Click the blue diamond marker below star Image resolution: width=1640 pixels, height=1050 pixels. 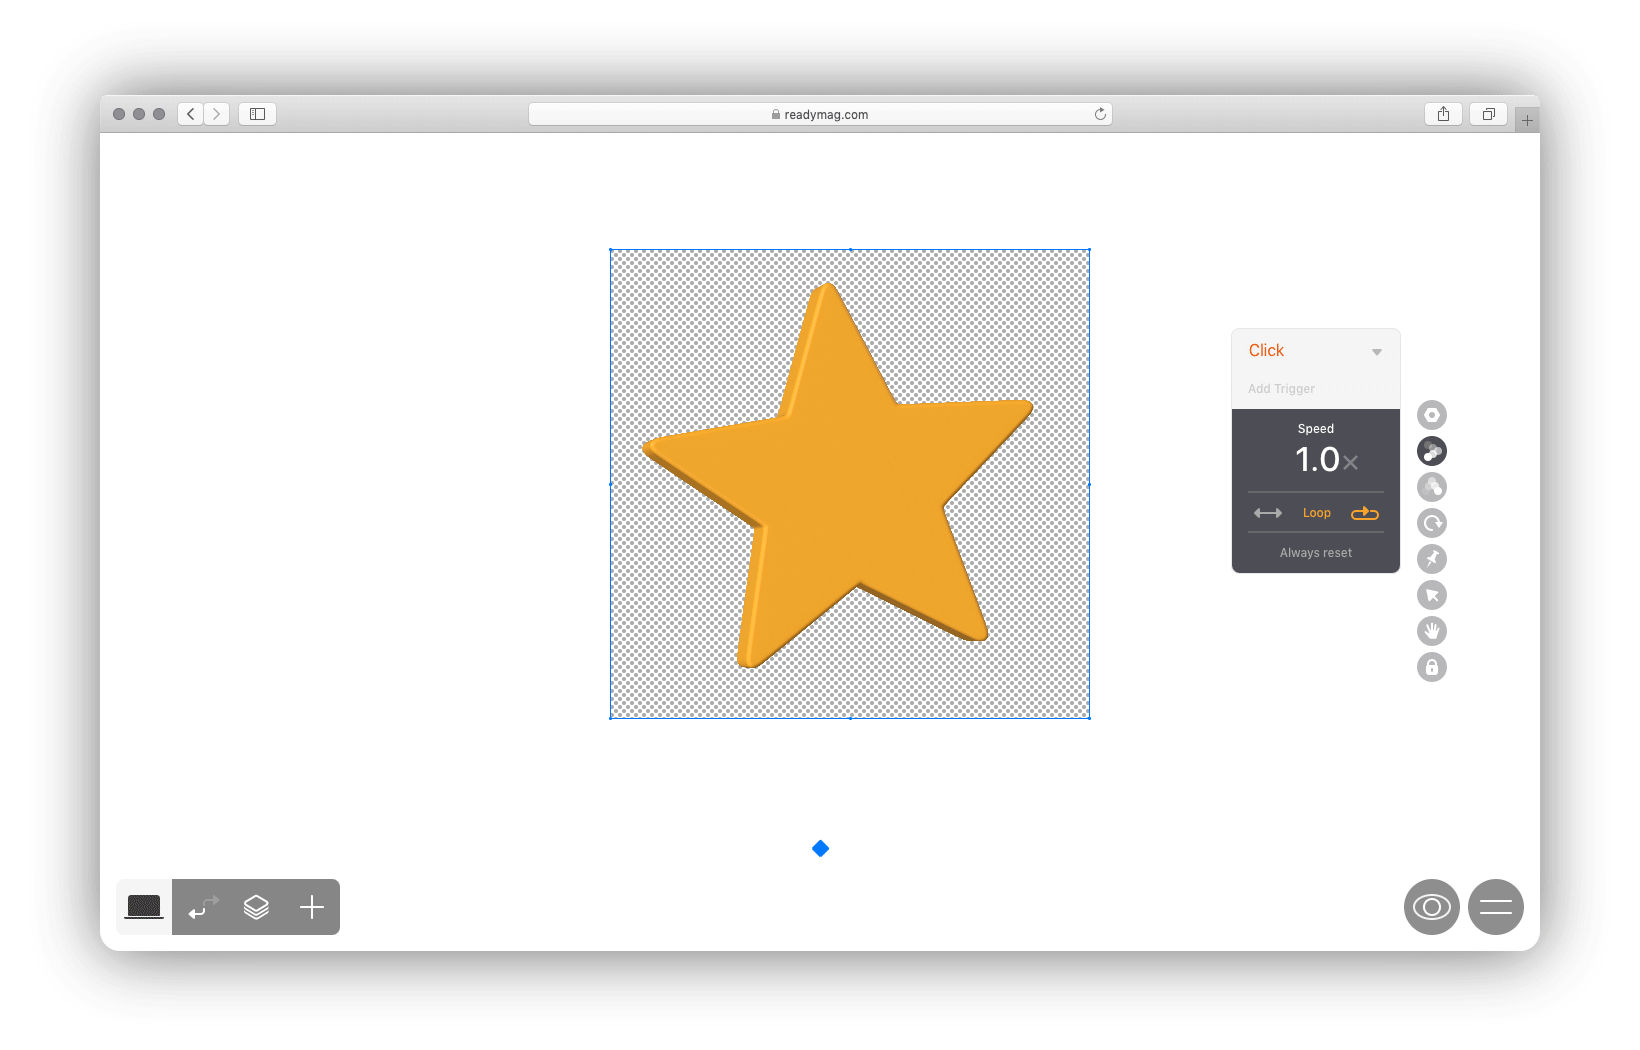click(820, 849)
